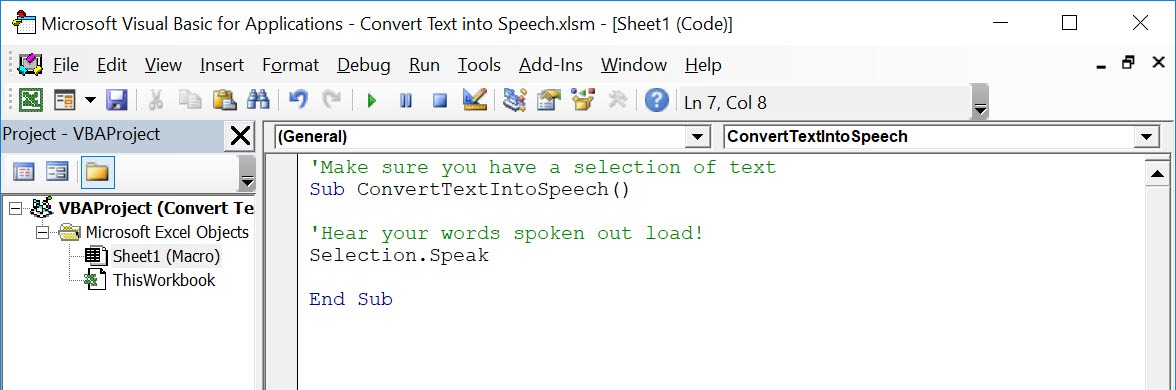Image resolution: width=1176 pixels, height=390 pixels.
Task: Run the macro with the green play icon
Action: [x=371, y=100]
